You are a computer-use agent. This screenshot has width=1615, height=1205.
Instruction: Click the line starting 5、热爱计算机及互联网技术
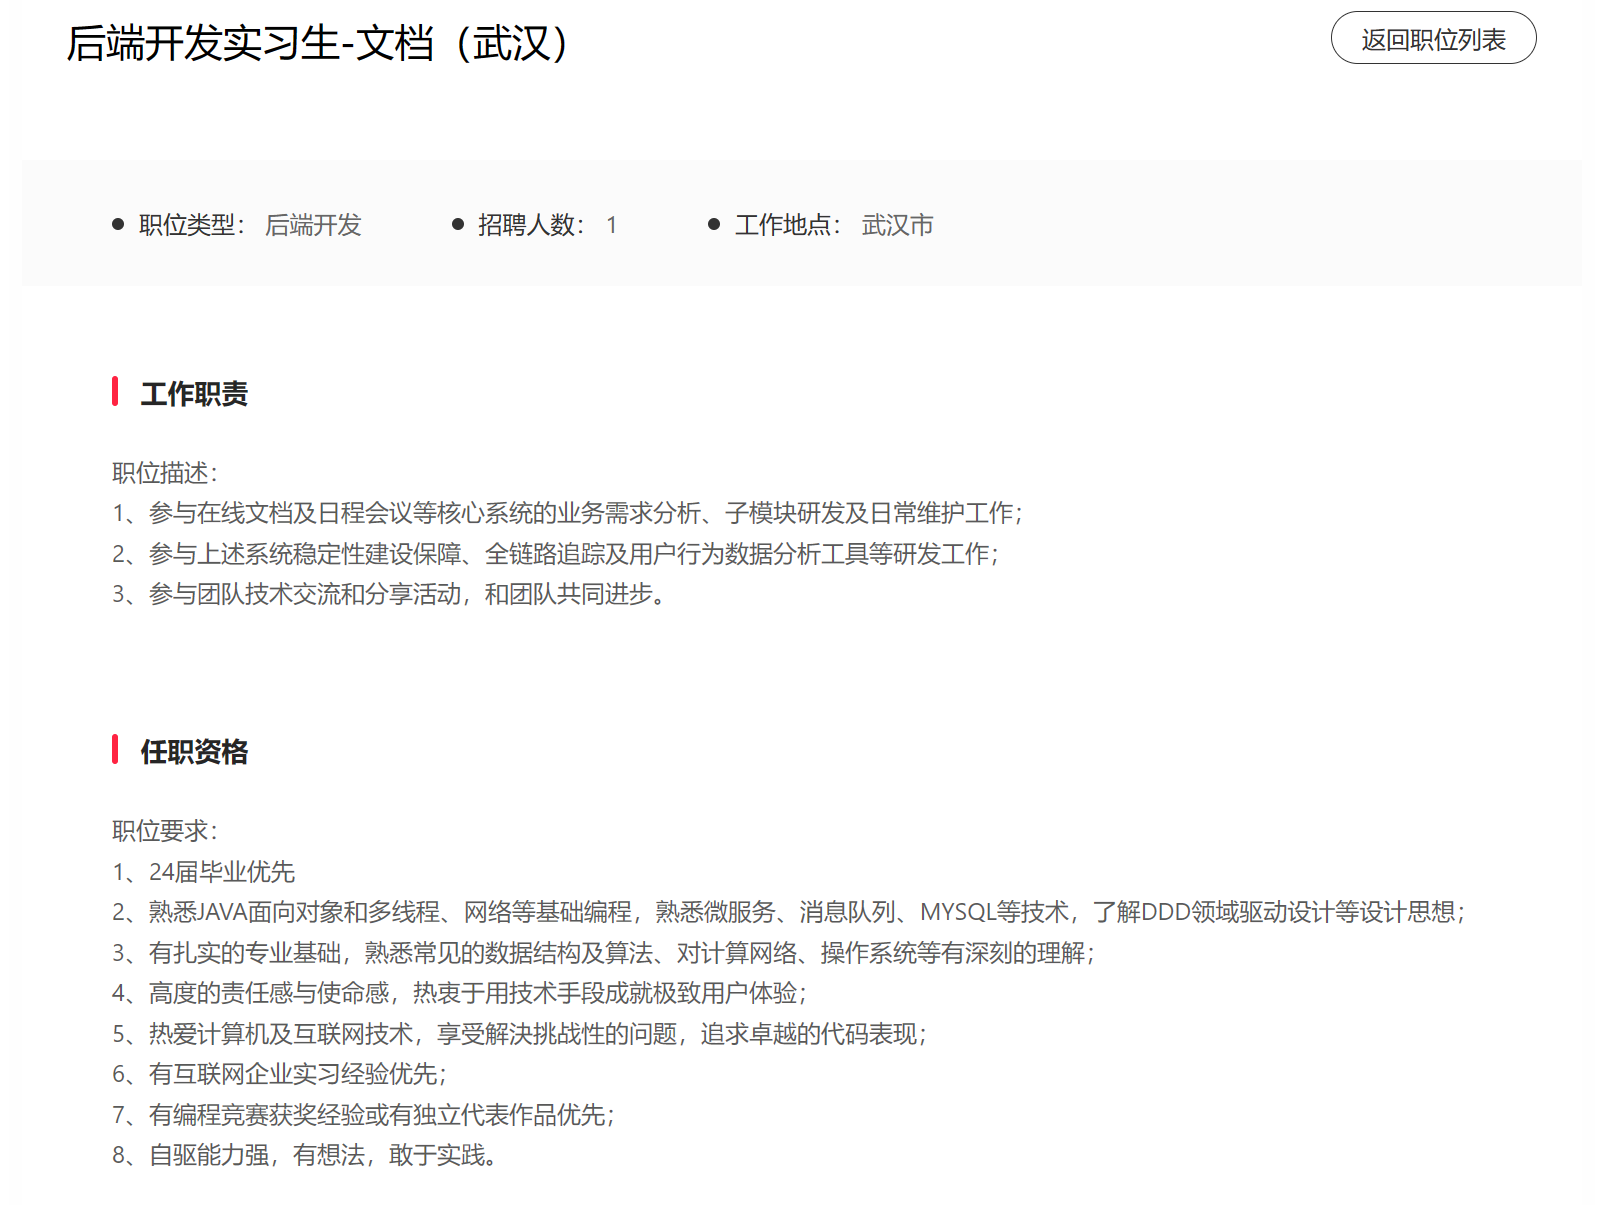(x=519, y=1034)
